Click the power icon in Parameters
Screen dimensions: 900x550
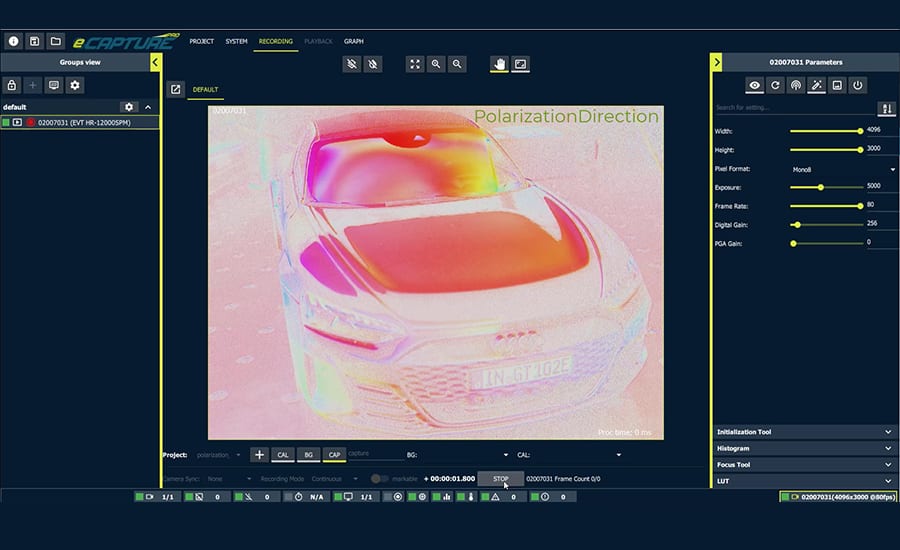(858, 86)
